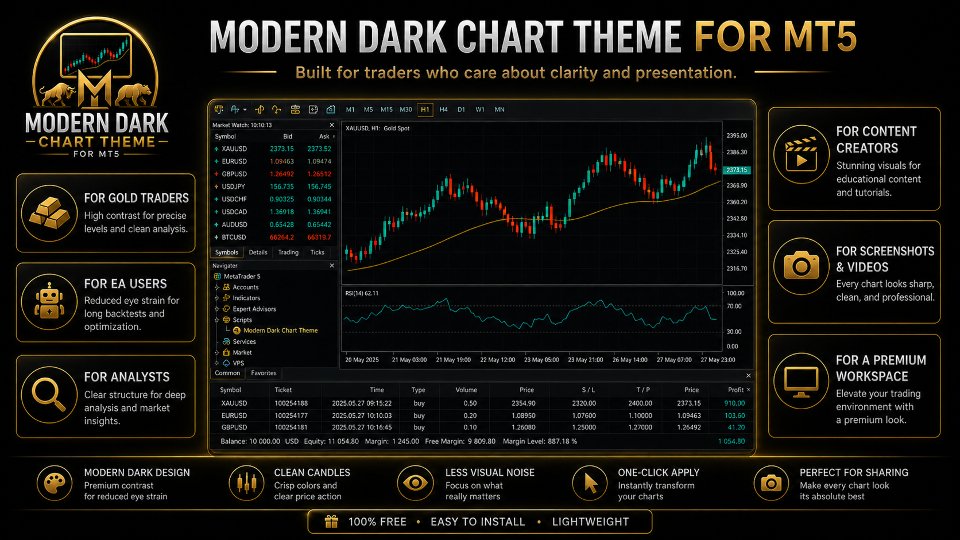The image size is (960, 540).
Task: Expand the Expert Advisors node in Navigator
Action: point(217,309)
